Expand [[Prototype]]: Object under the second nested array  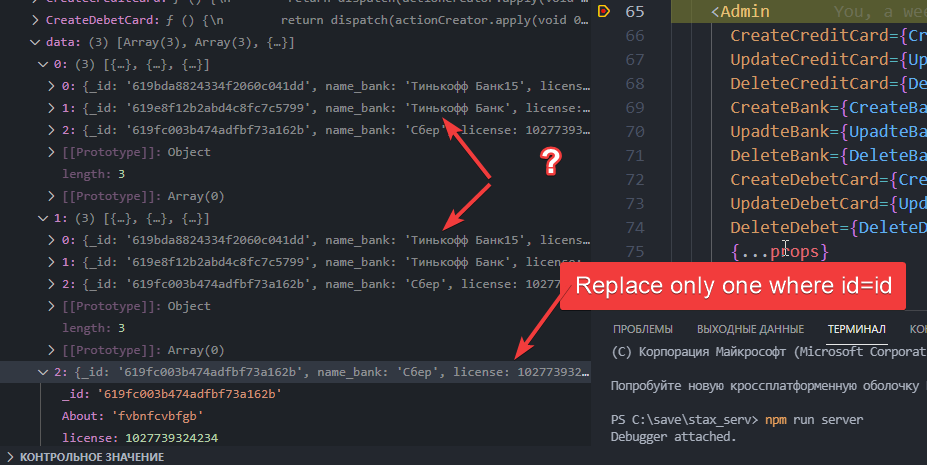click(x=51, y=306)
